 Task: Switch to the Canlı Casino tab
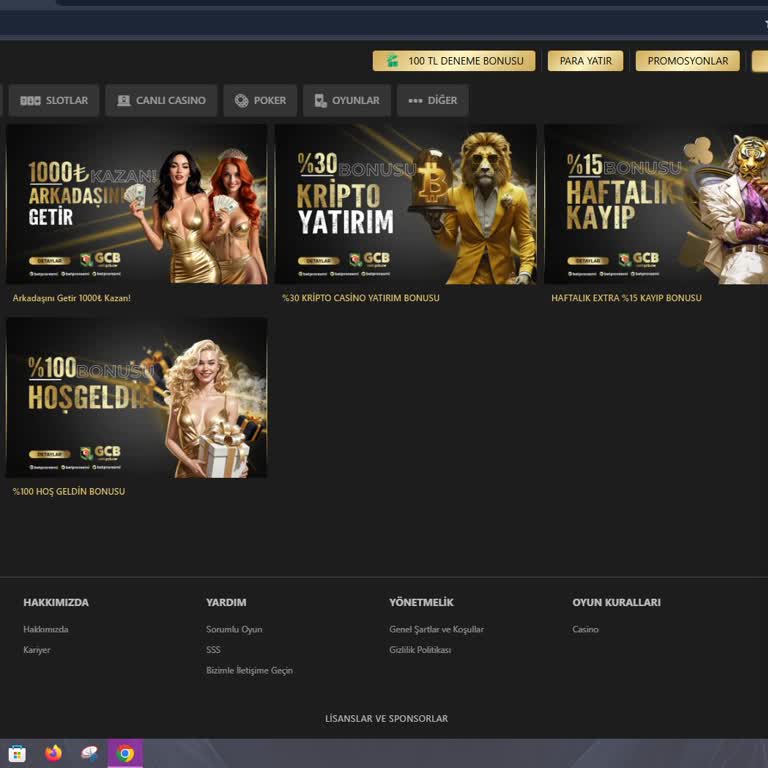[161, 100]
